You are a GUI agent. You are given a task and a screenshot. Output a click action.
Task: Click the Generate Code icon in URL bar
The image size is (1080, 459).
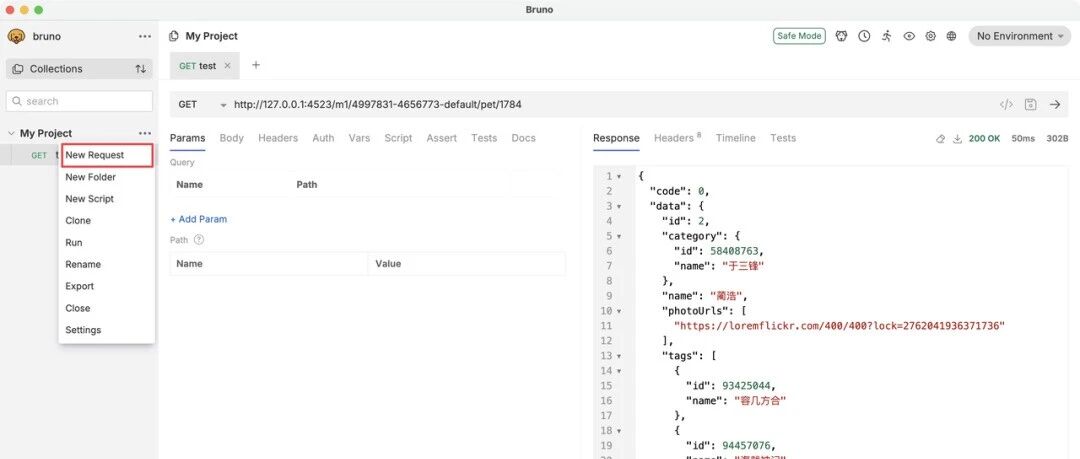point(1006,104)
